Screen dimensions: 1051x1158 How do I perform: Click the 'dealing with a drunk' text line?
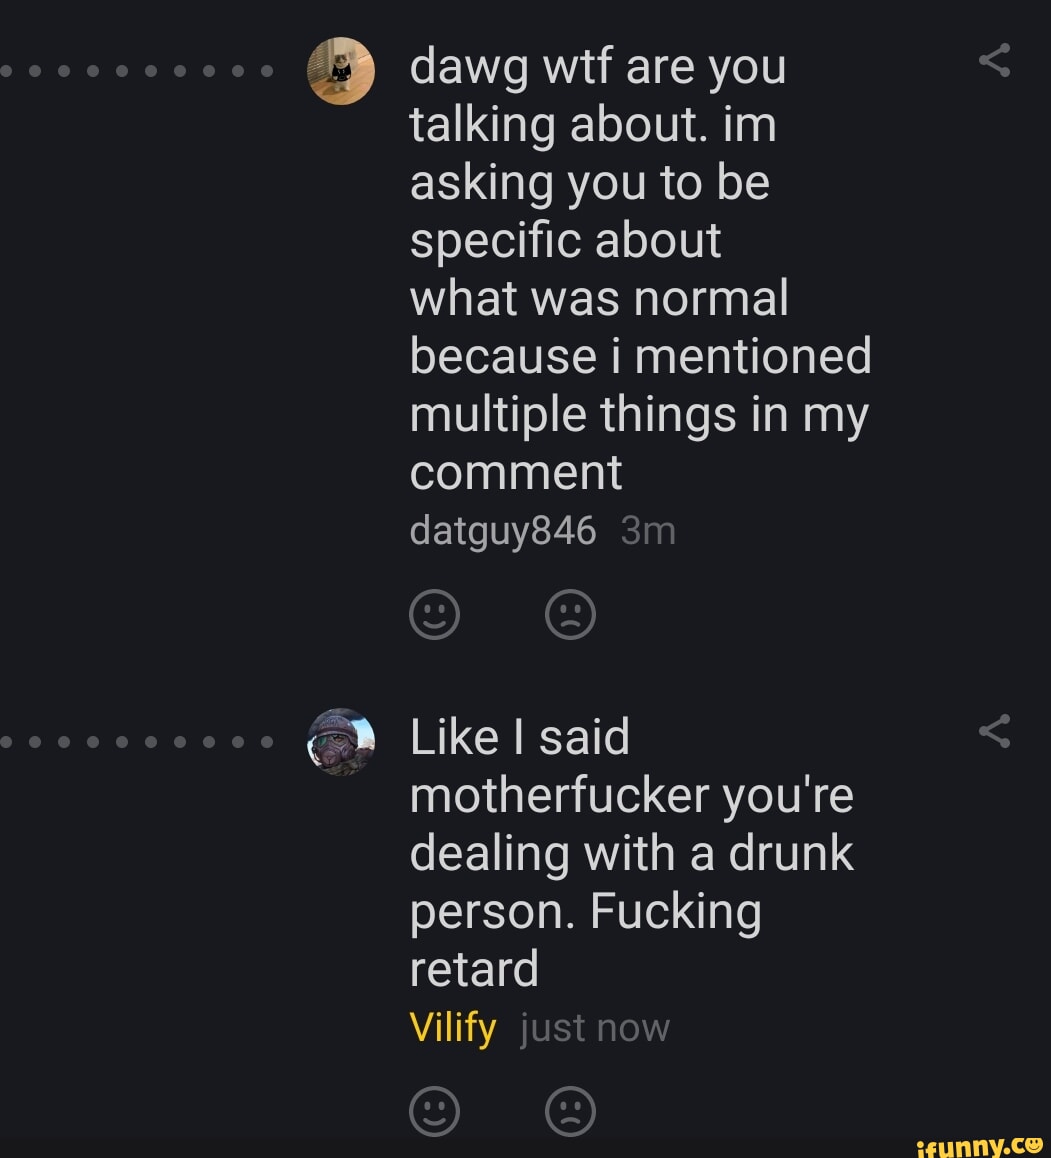[x=632, y=853]
